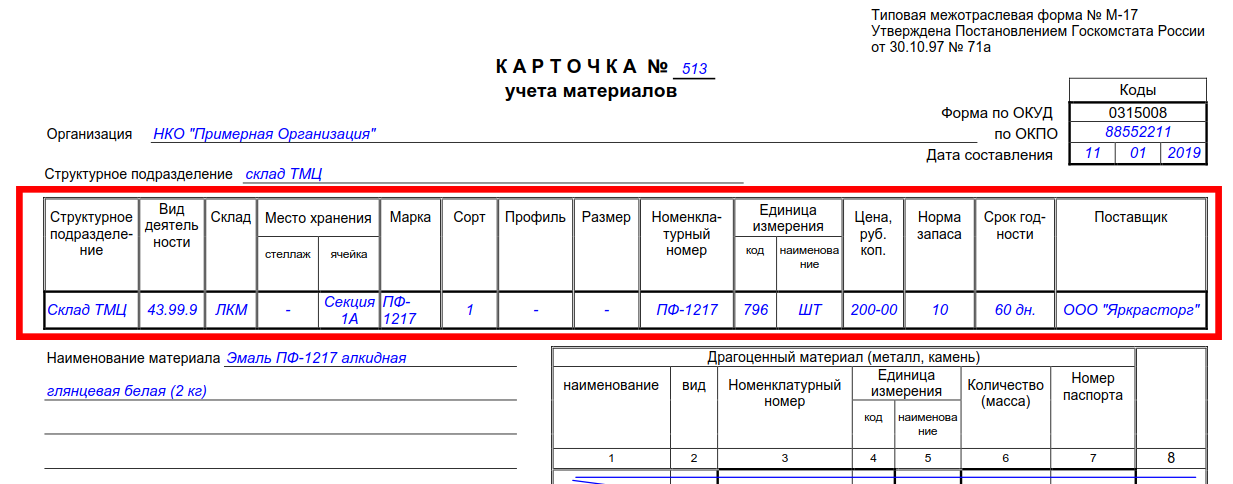The height and width of the screenshot is (484, 1233).
Task: Click material name 'Эмаль ПФ-1217 алкидная'
Action: click(316, 358)
